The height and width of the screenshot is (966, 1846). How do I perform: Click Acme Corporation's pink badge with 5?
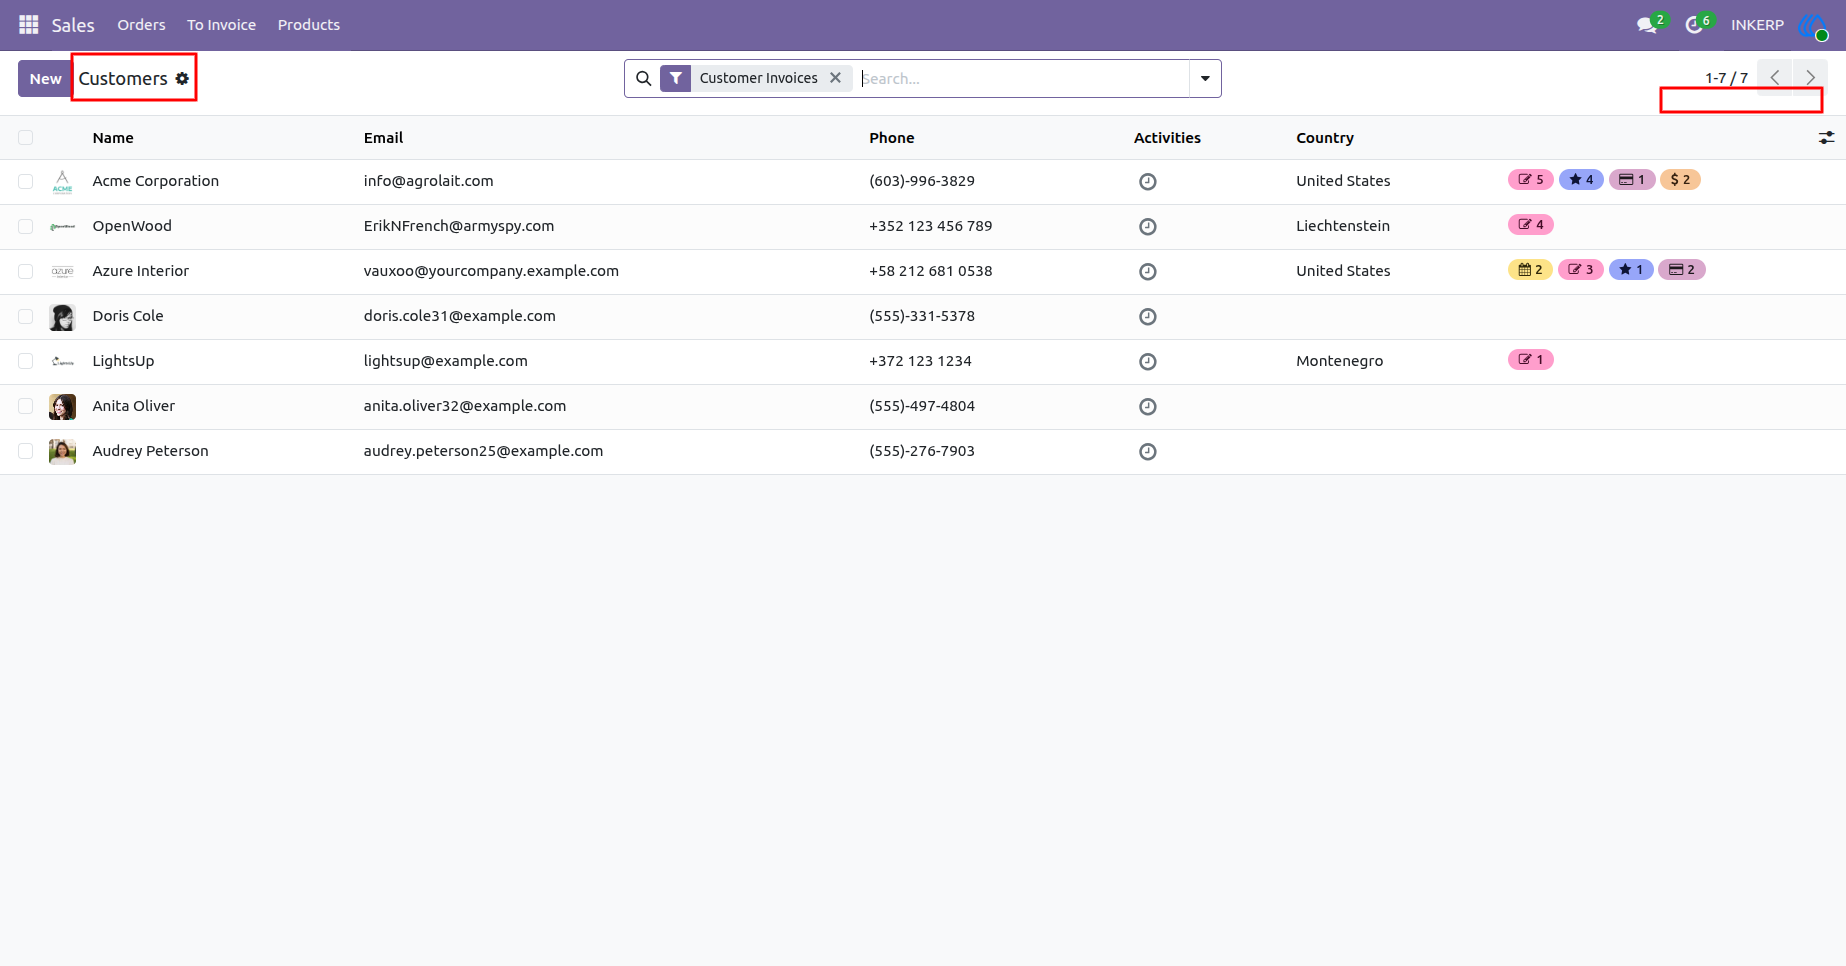(x=1530, y=180)
